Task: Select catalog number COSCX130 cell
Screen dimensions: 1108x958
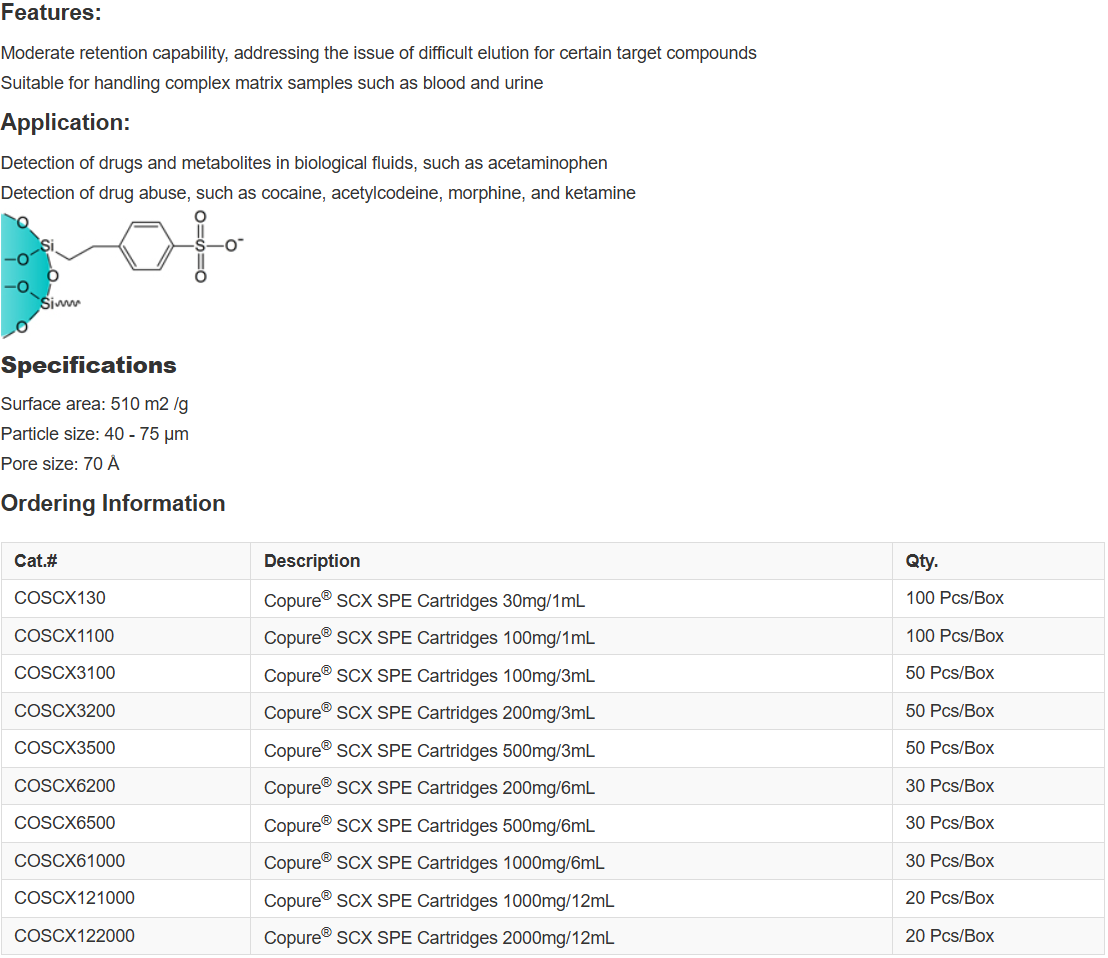Action: 60,598
